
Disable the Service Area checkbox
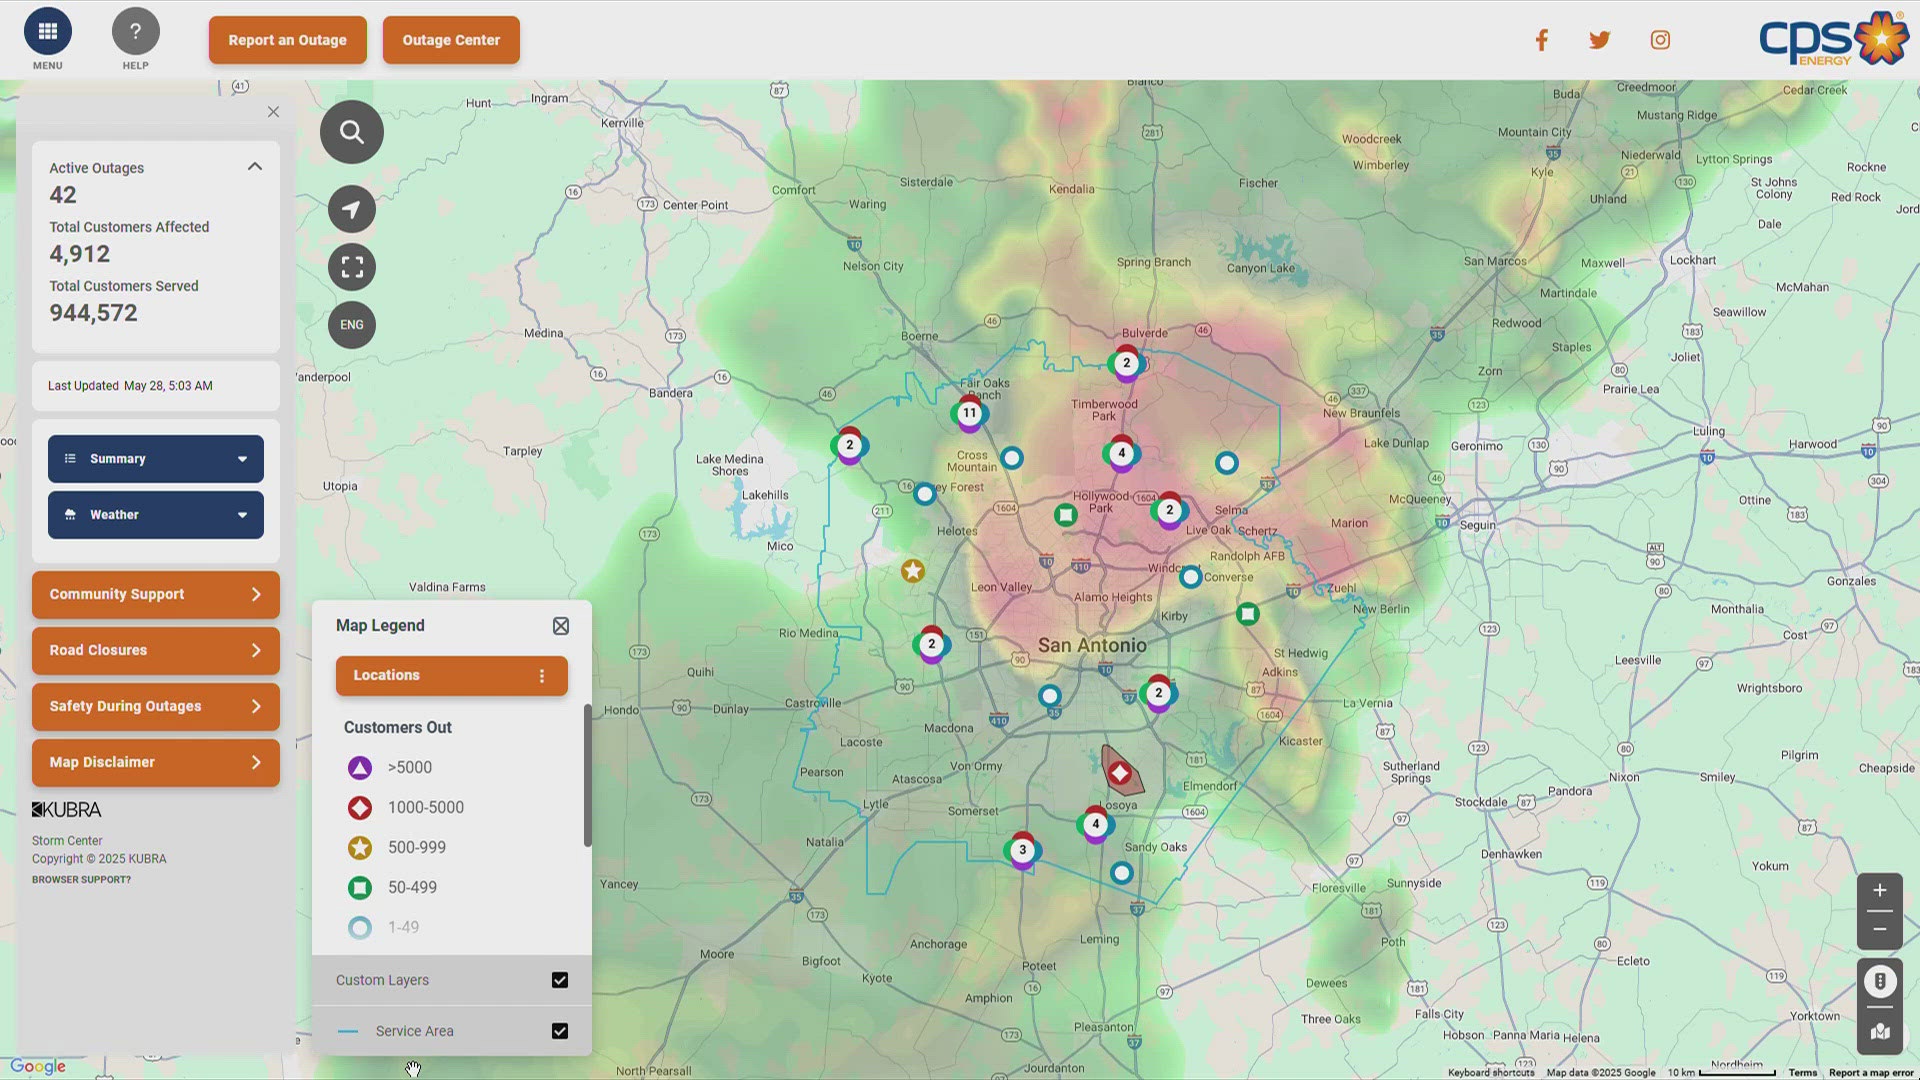point(560,1031)
